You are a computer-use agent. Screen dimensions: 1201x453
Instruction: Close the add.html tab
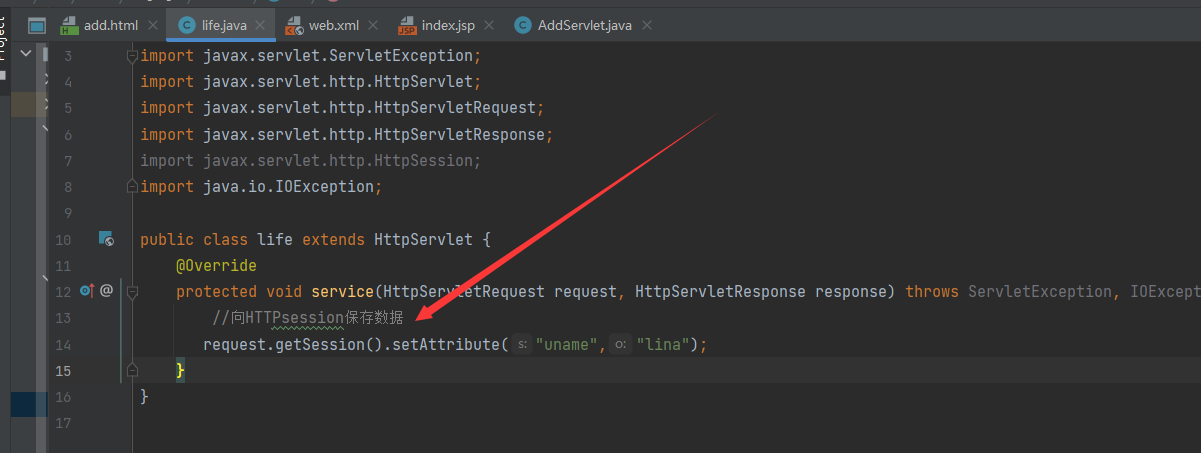[x=152, y=25]
